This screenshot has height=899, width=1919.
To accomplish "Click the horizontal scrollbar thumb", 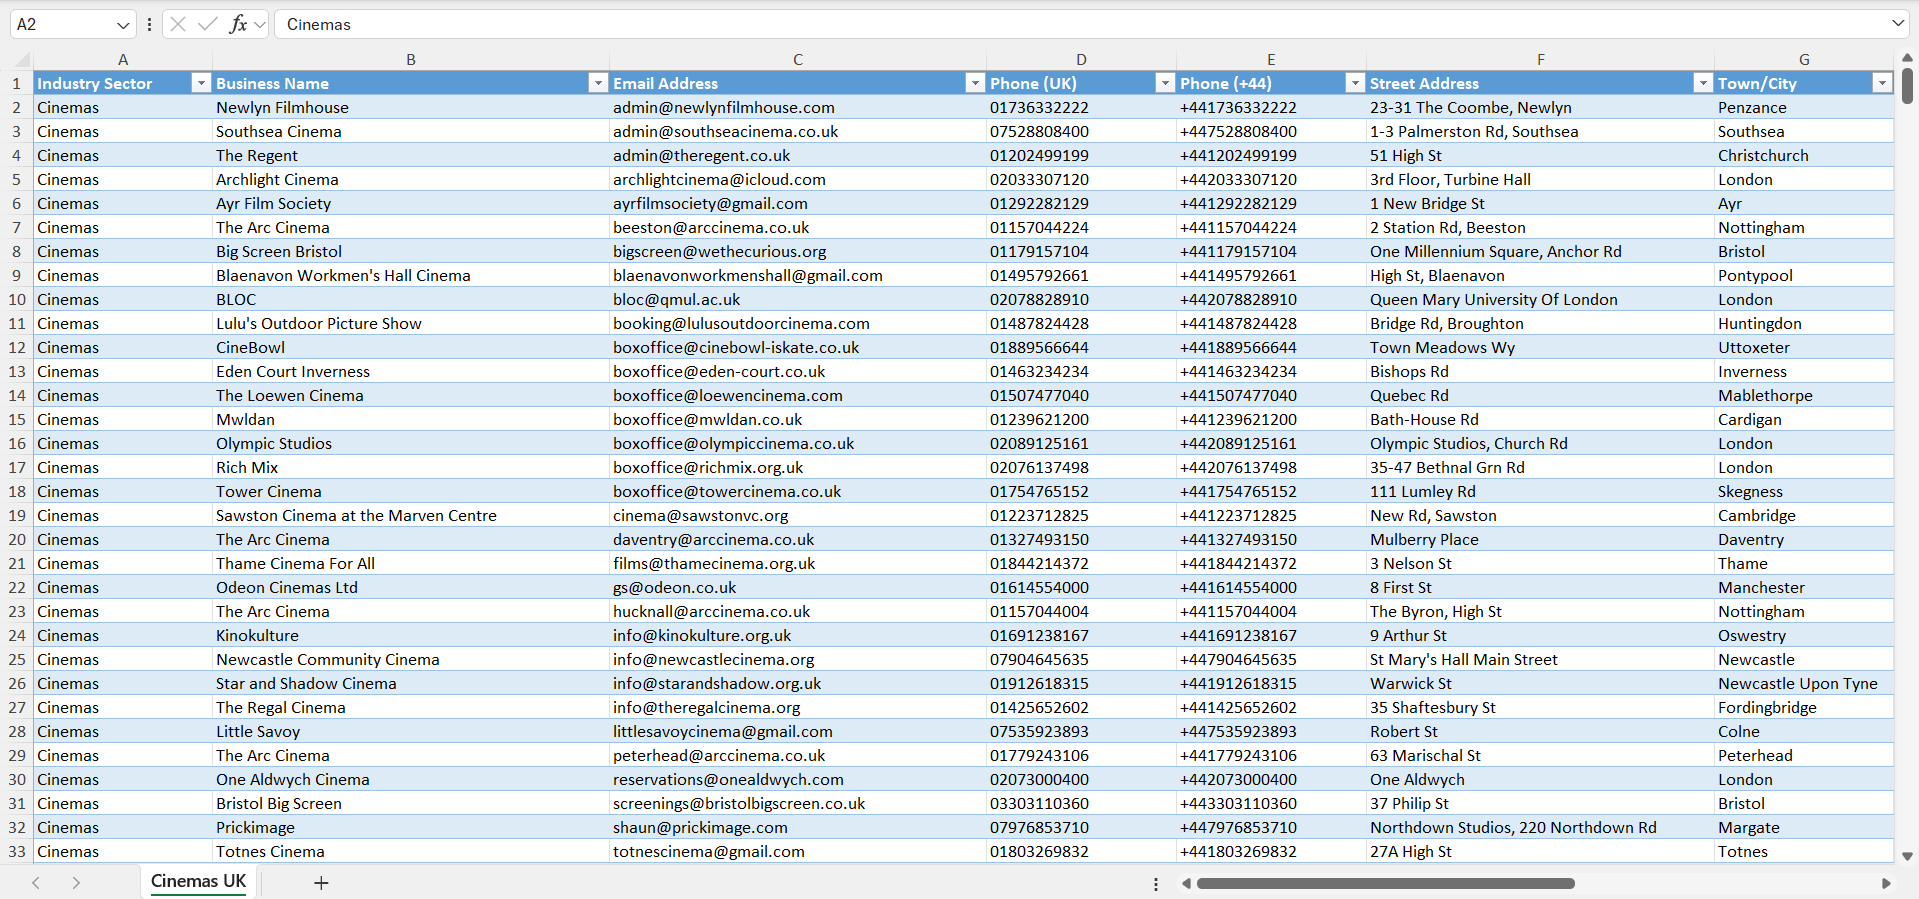I will point(1386,883).
